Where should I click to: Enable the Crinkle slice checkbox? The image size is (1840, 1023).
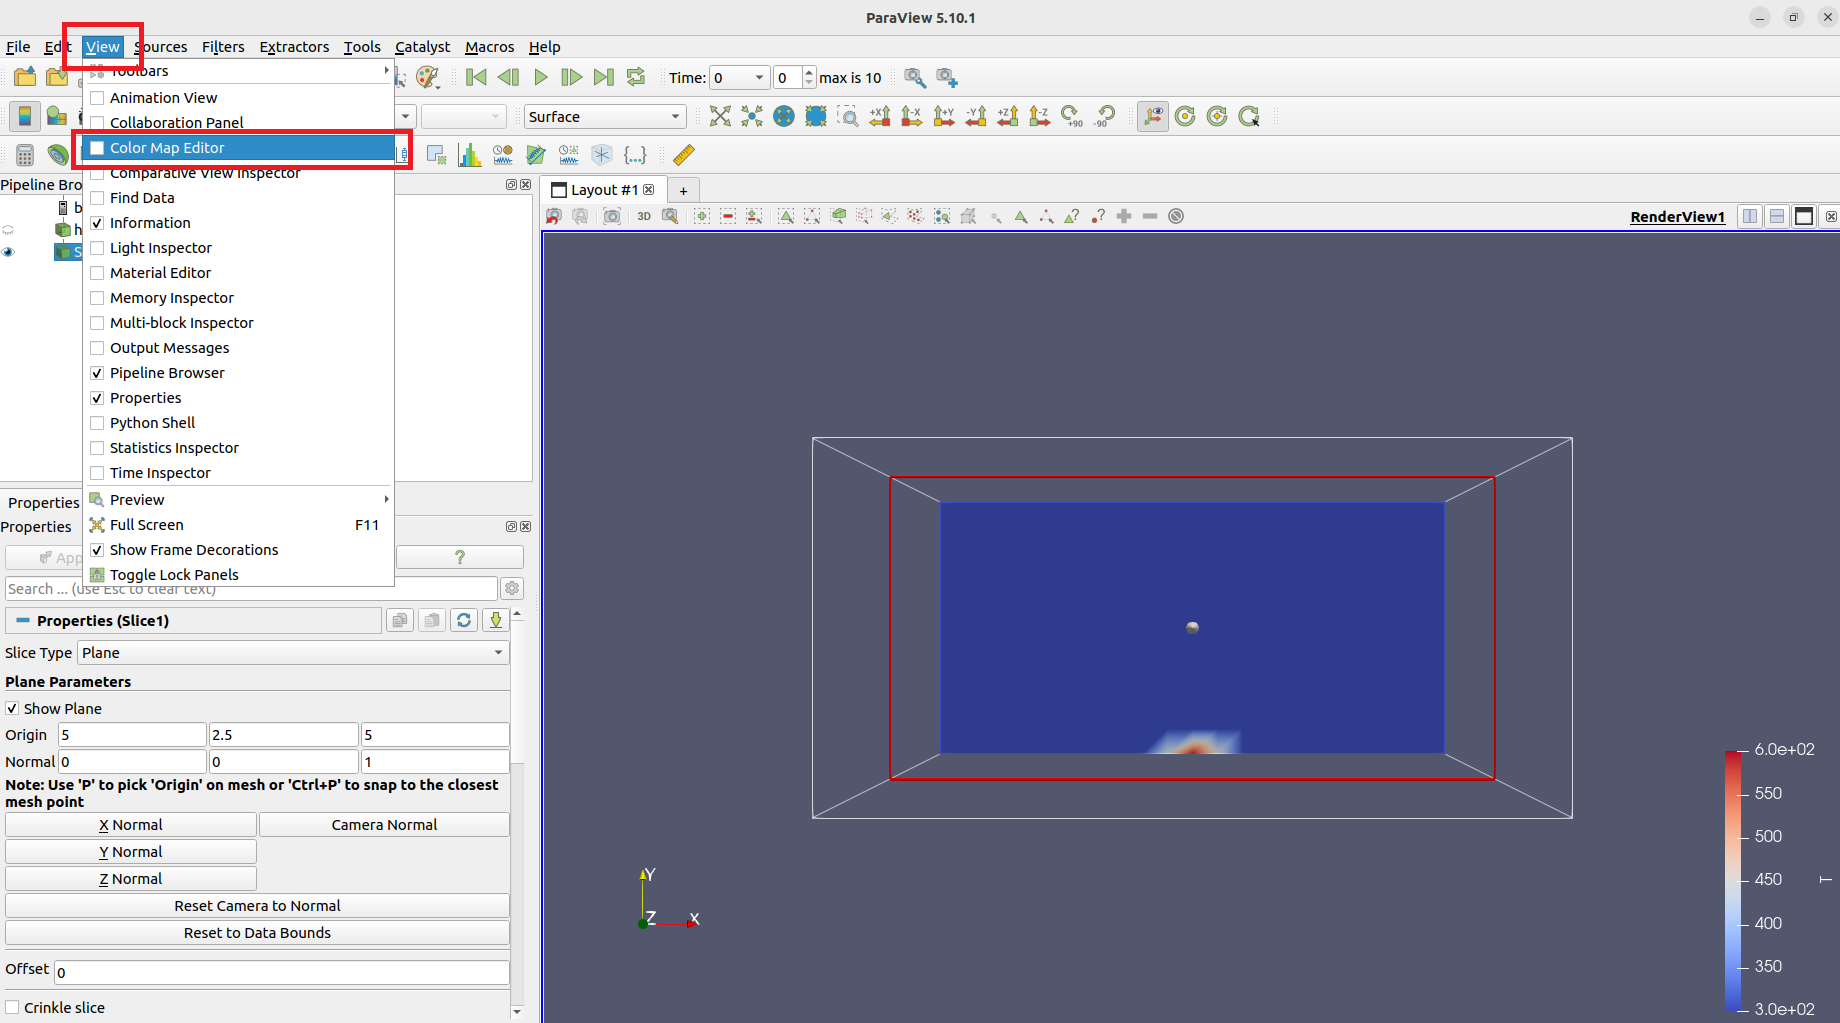tap(12, 1008)
